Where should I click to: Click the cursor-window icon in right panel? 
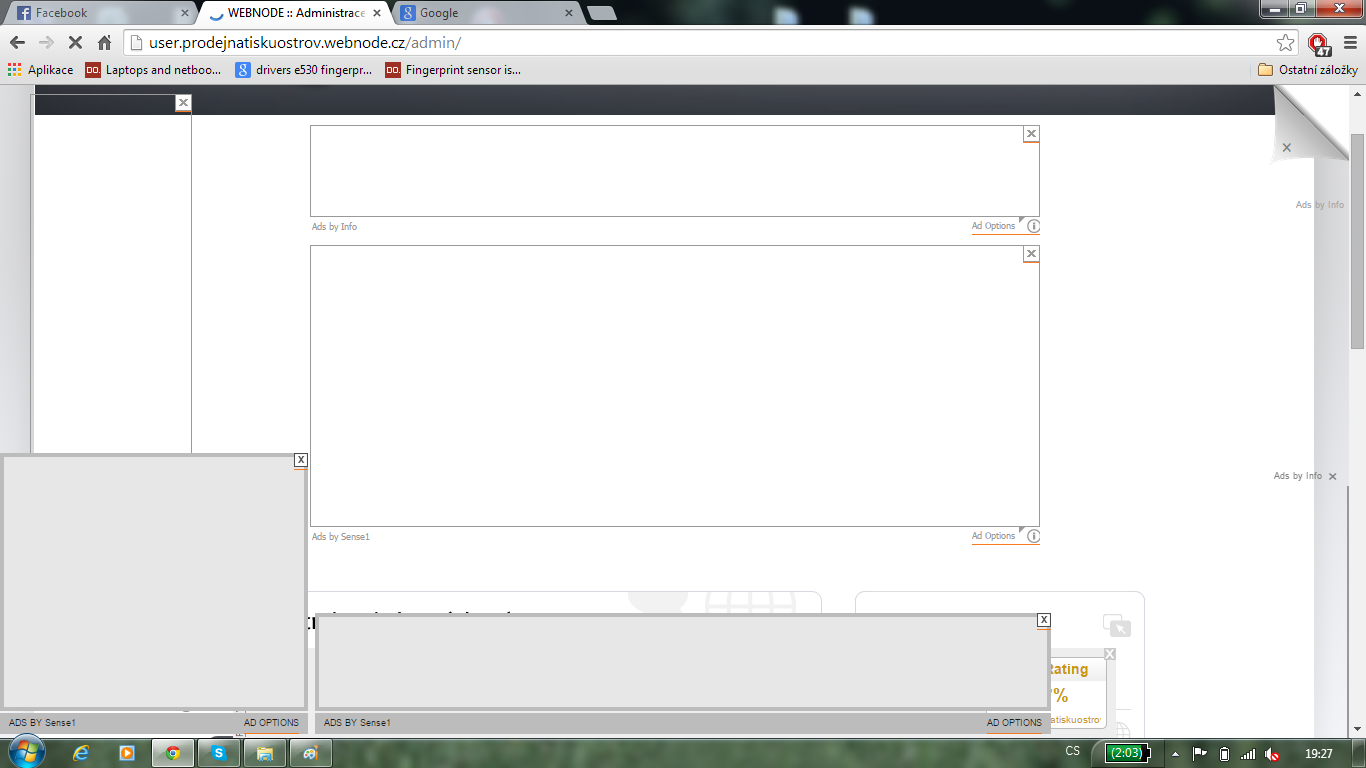click(x=1117, y=626)
